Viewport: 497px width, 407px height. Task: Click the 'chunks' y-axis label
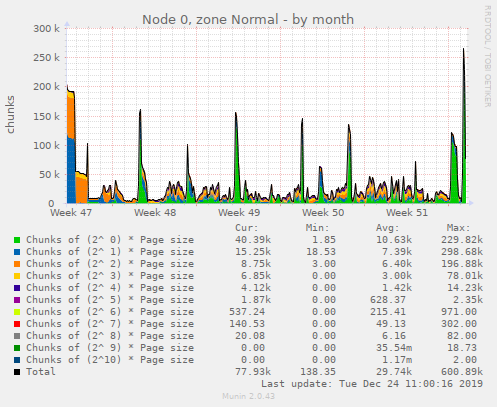(x=10, y=115)
